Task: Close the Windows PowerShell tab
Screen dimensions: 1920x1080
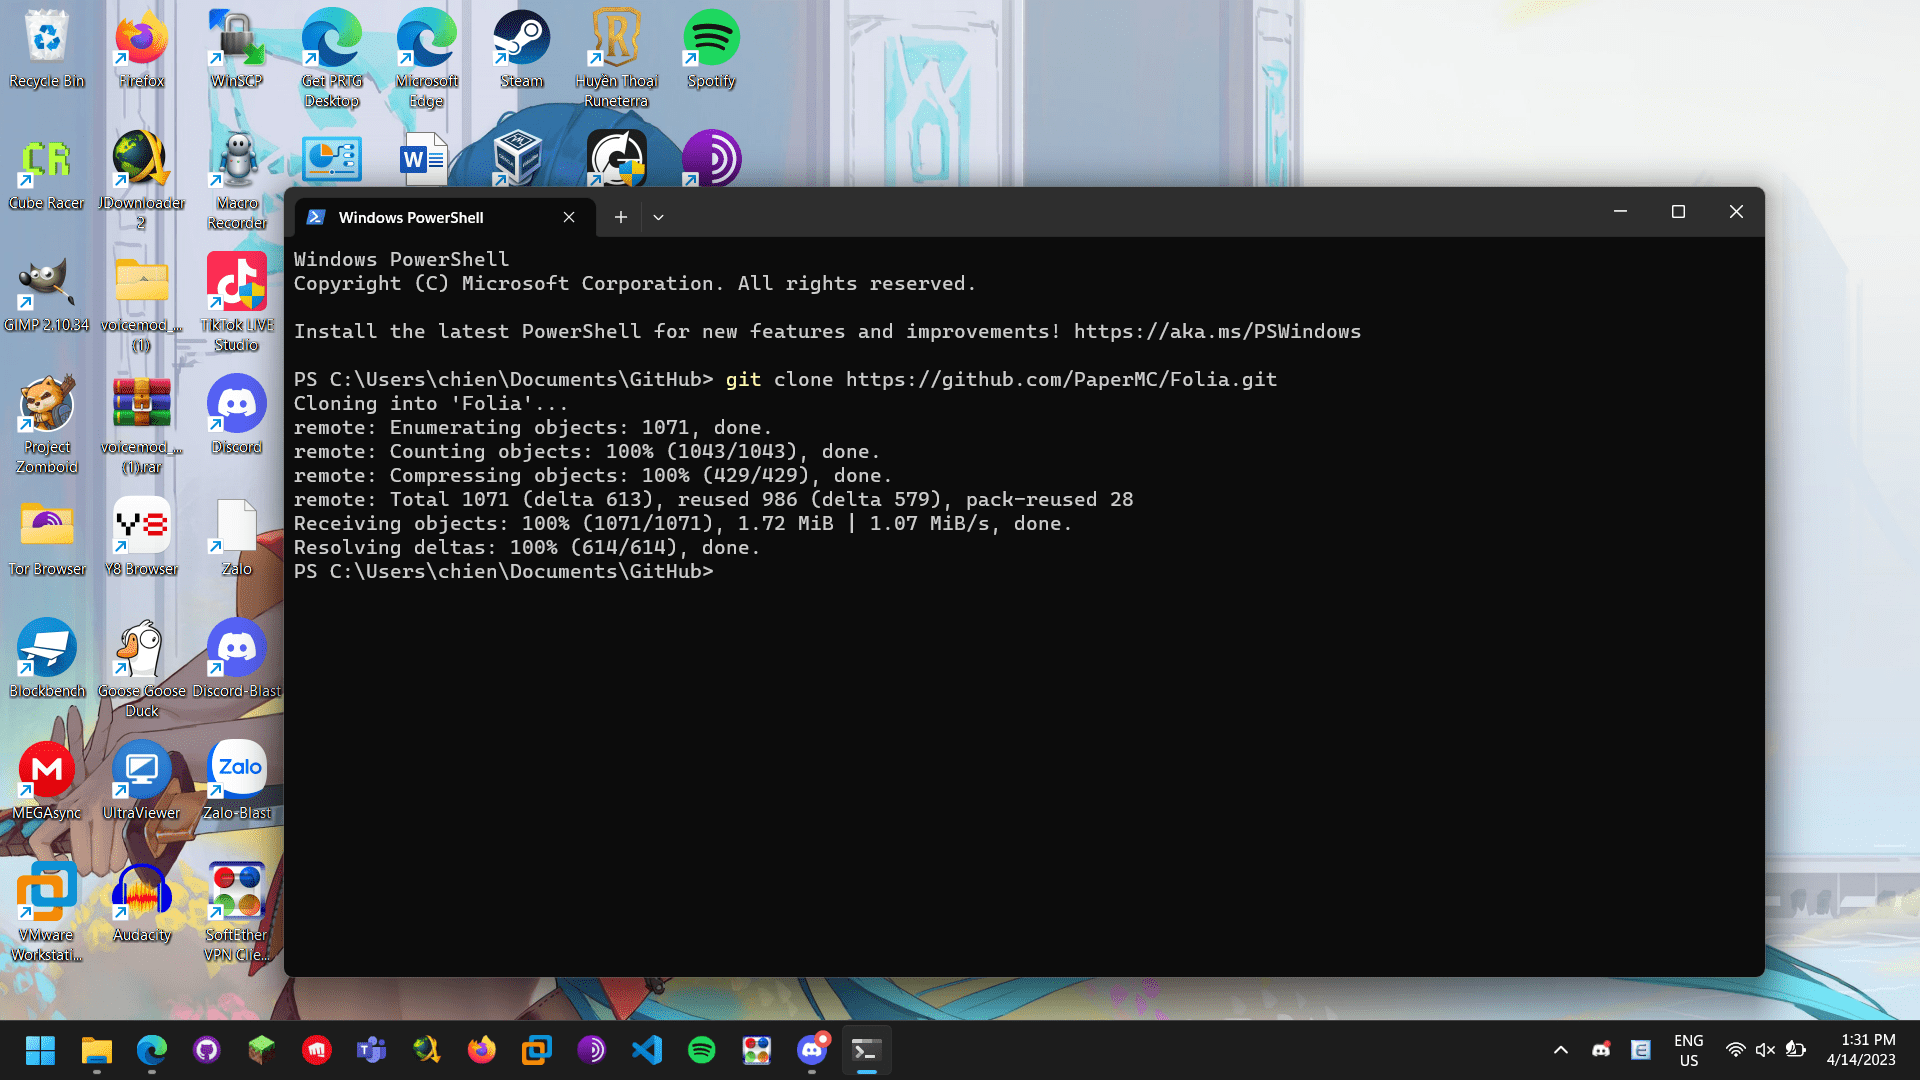Action: tap(569, 217)
